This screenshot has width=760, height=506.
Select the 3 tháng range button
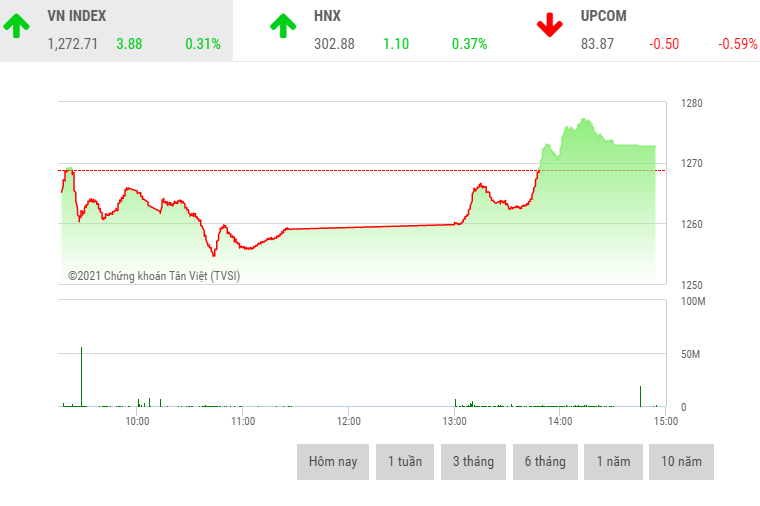tap(474, 462)
